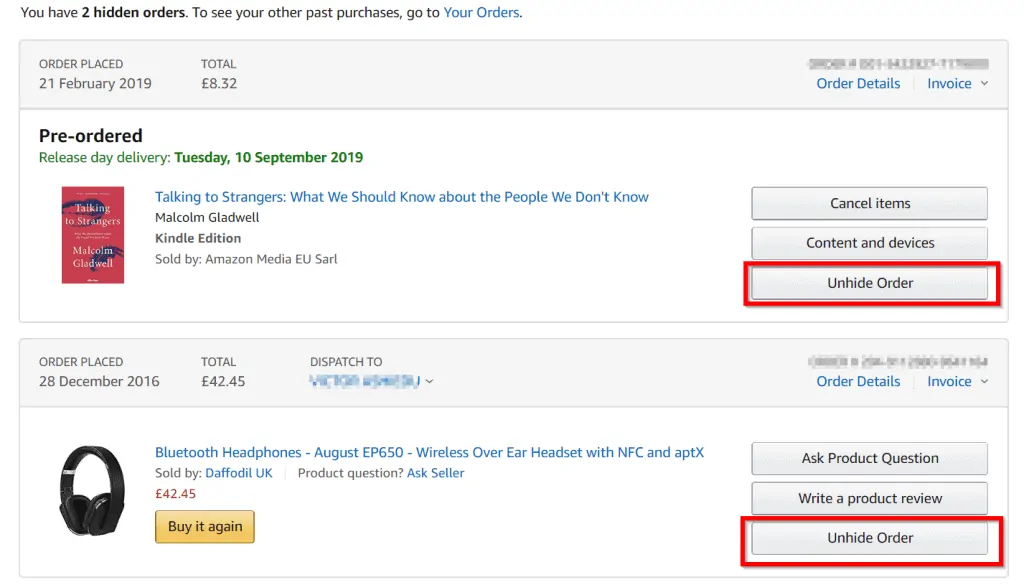Open the August EP650 Bluetooth Headphones link
This screenshot has width=1024, height=585.
429,452
